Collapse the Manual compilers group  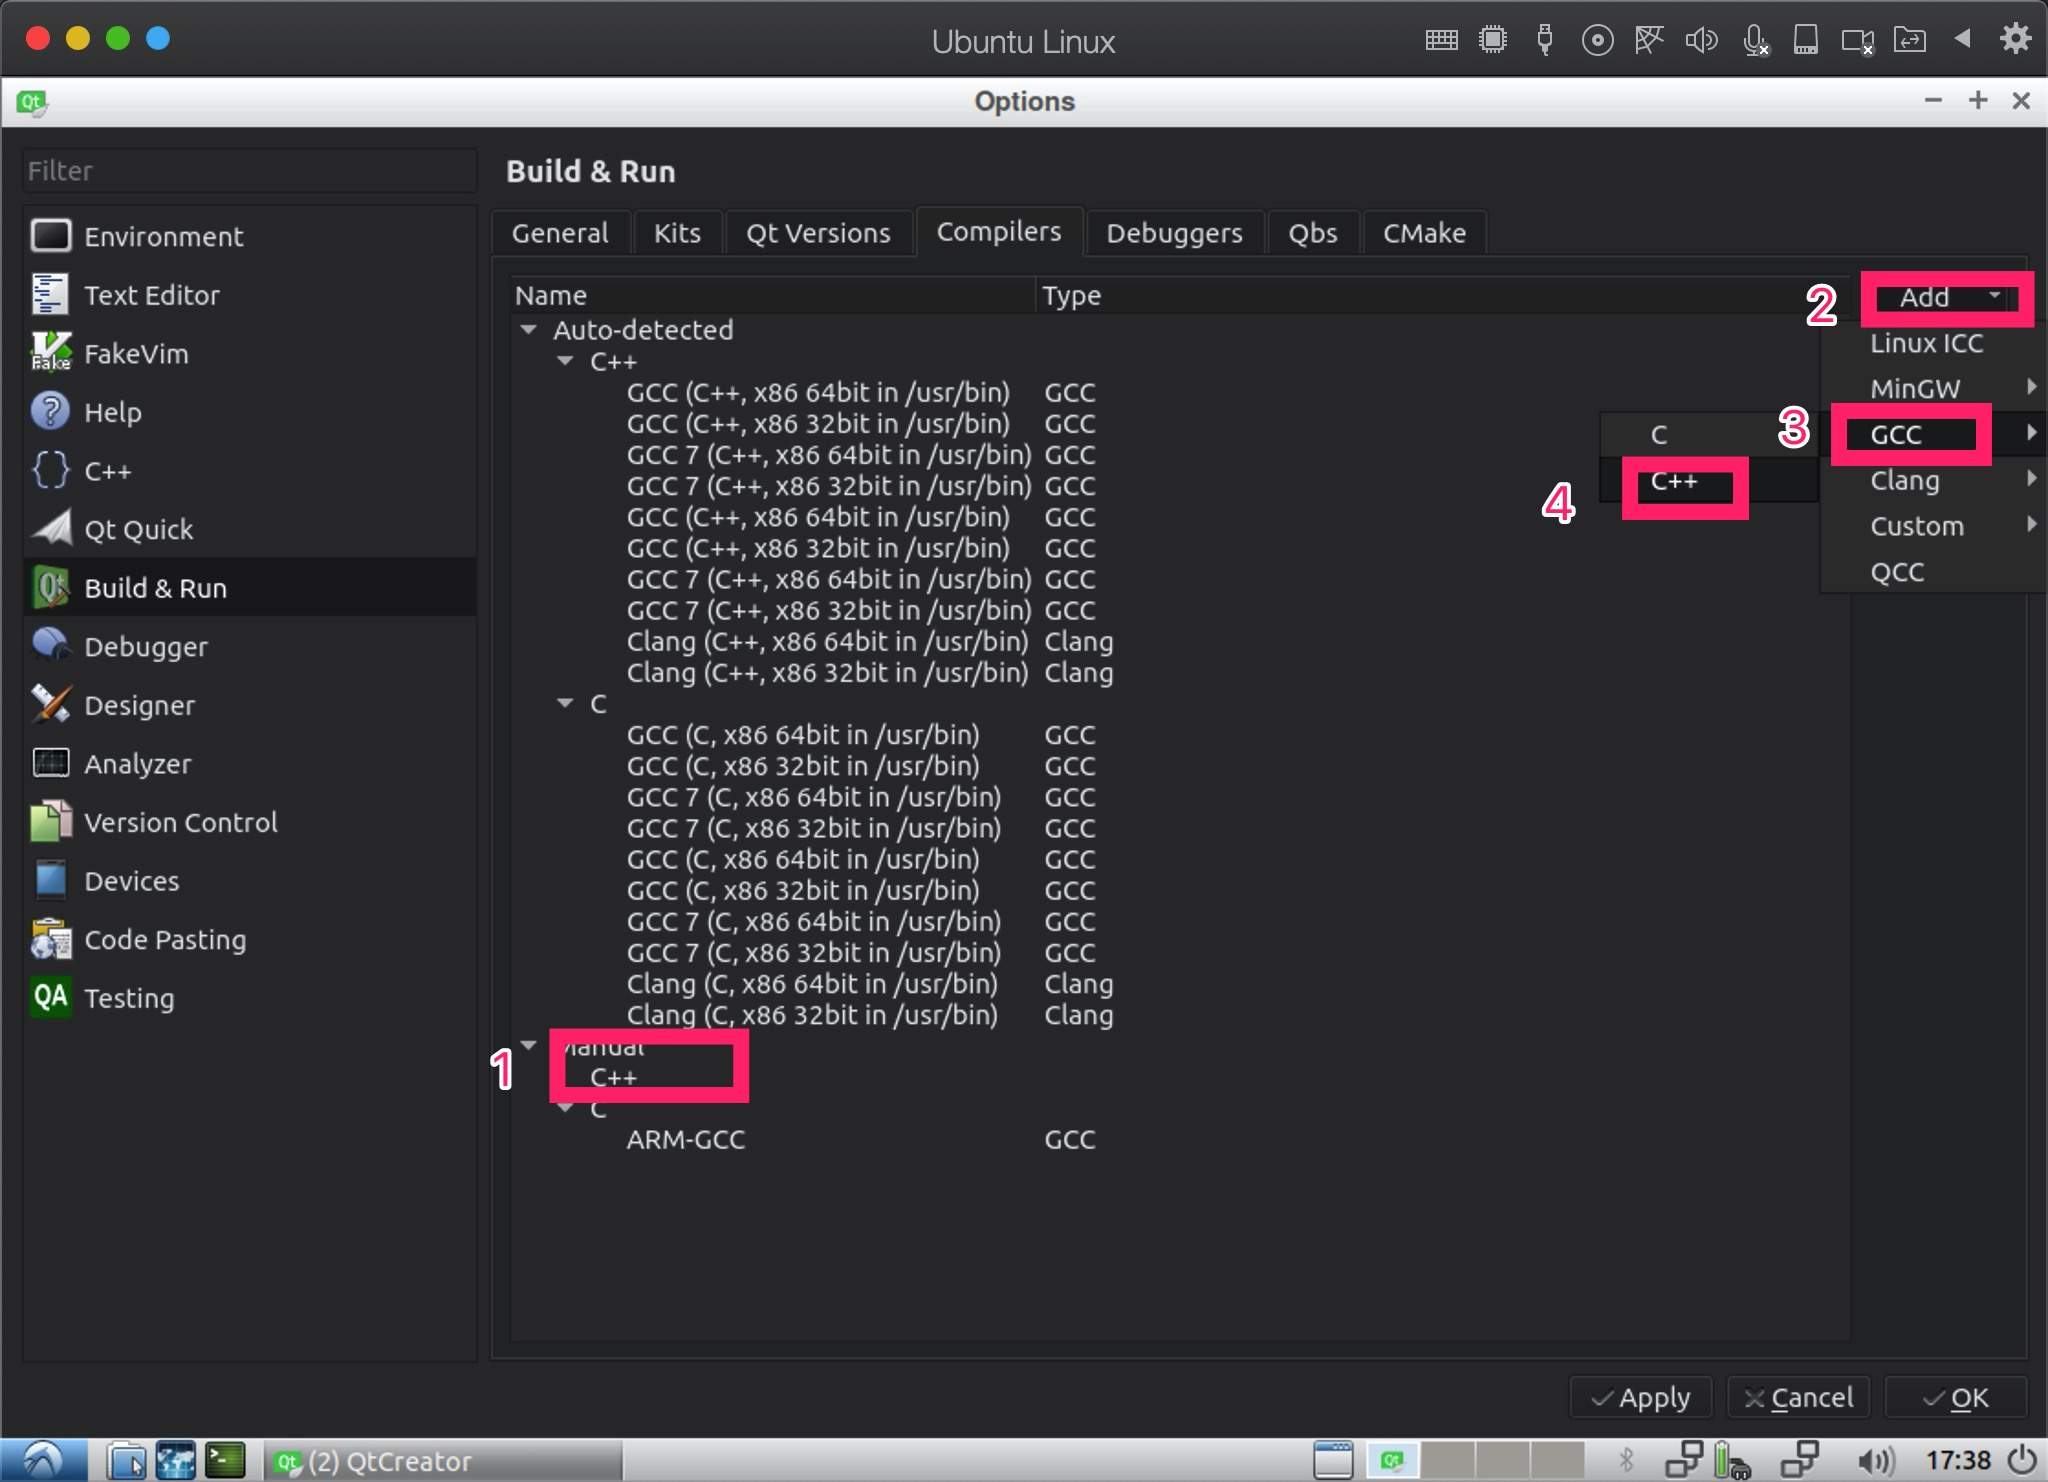[528, 1046]
